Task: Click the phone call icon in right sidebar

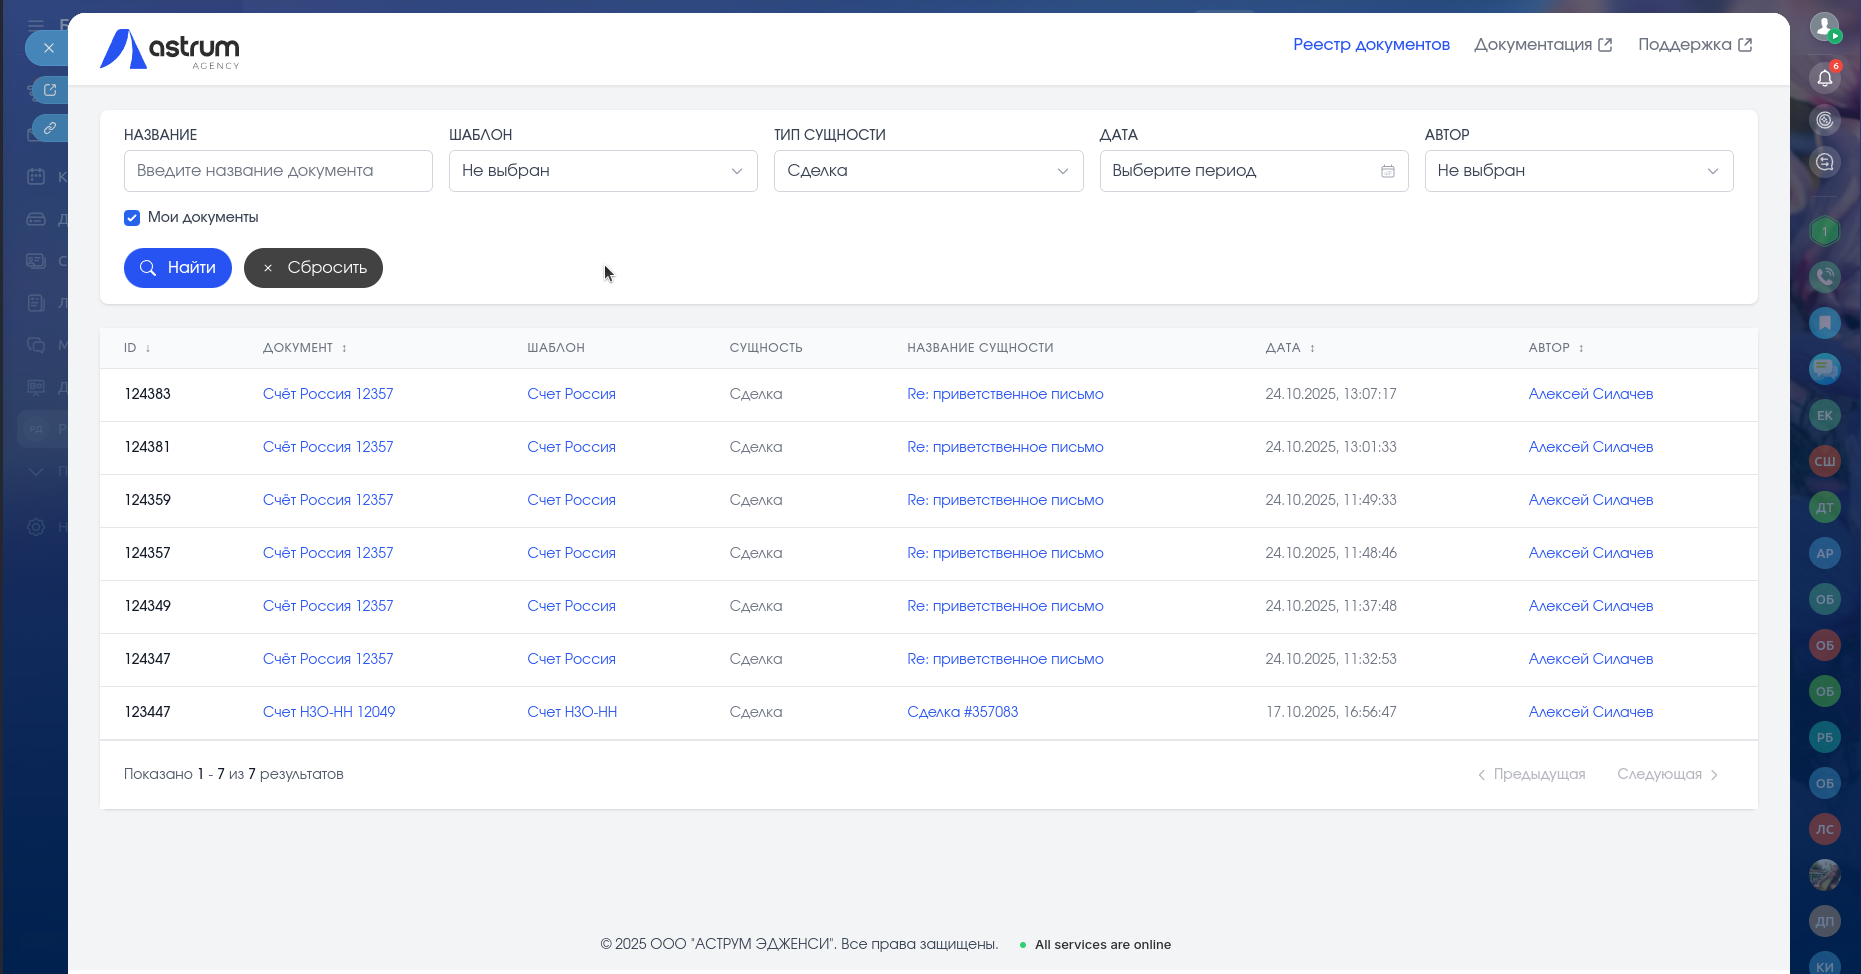Action: point(1824,276)
